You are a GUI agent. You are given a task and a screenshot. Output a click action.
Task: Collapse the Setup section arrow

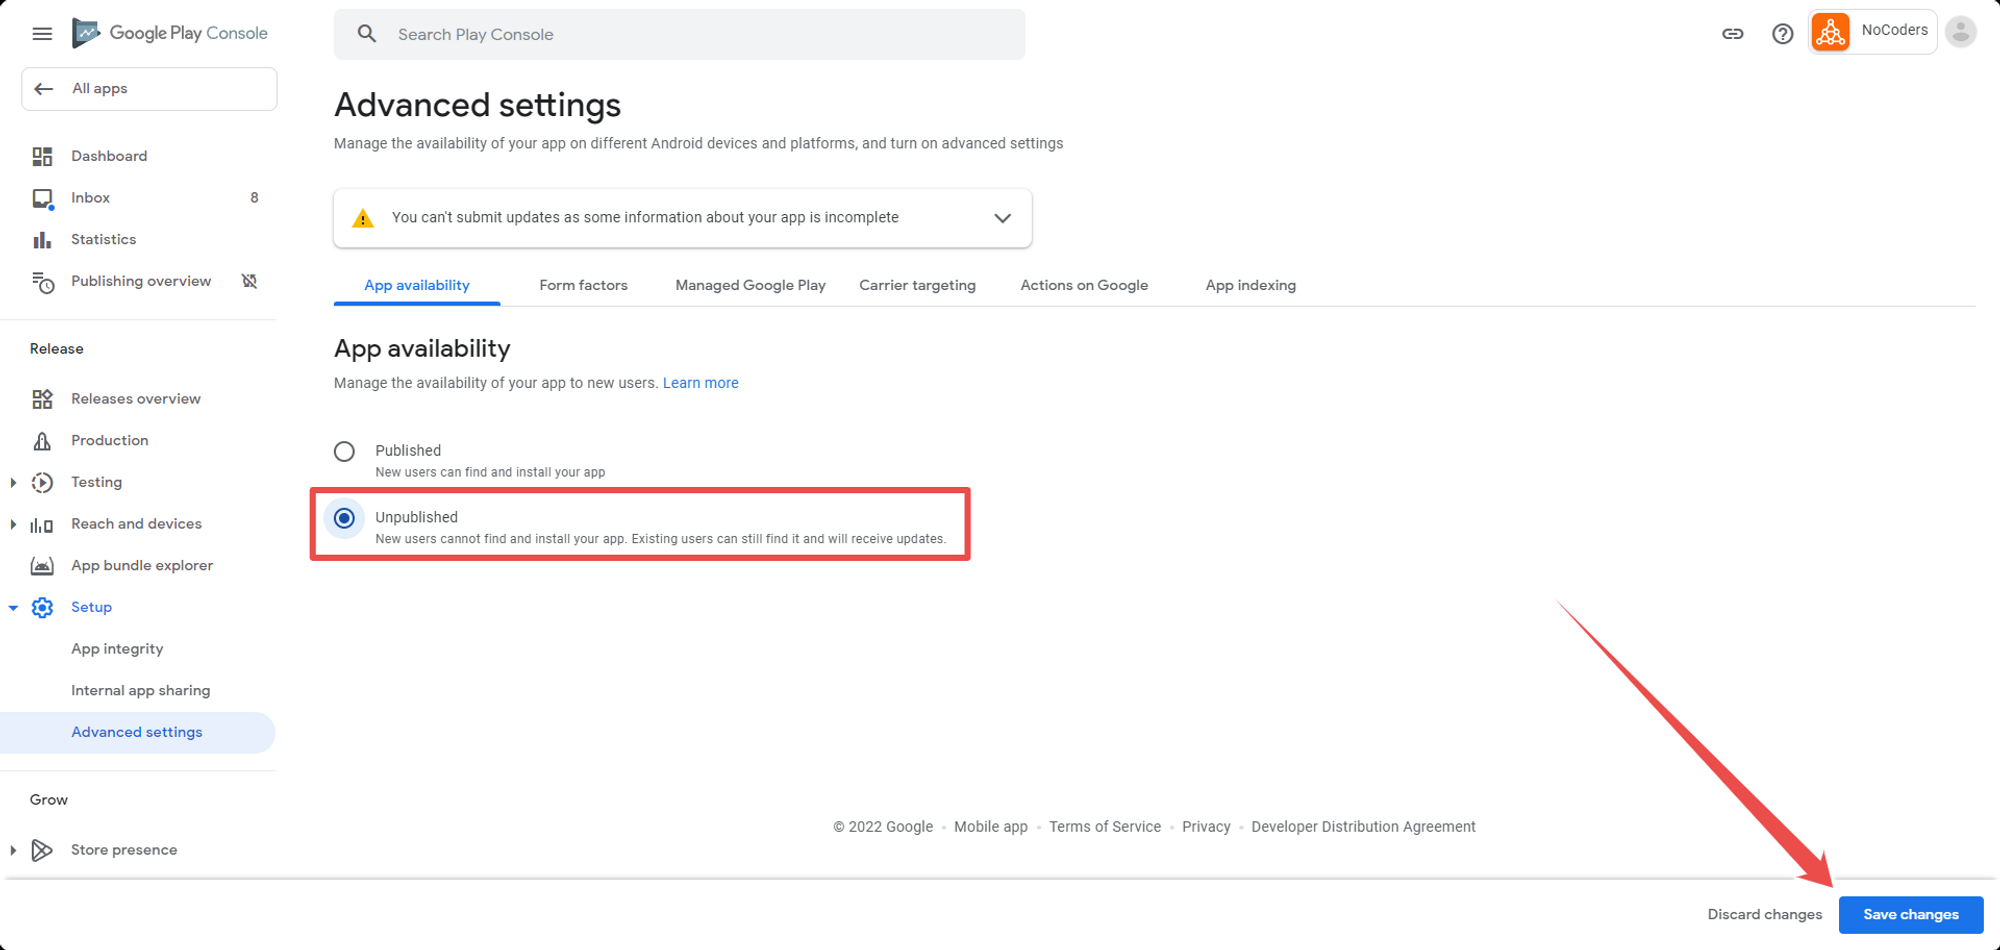tap(13, 608)
